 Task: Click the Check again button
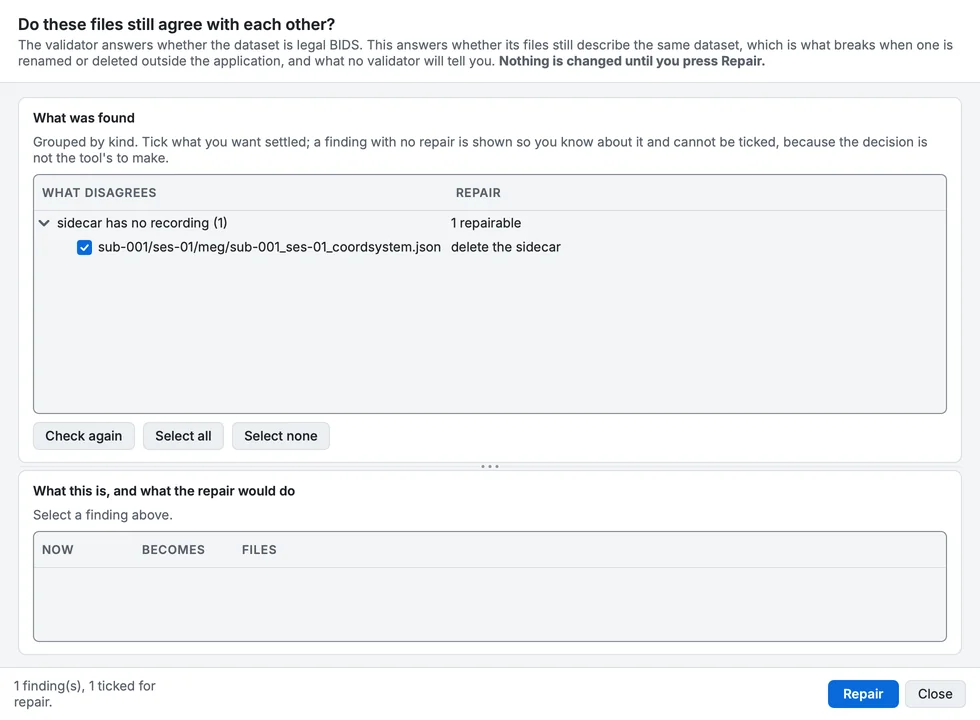(x=84, y=436)
